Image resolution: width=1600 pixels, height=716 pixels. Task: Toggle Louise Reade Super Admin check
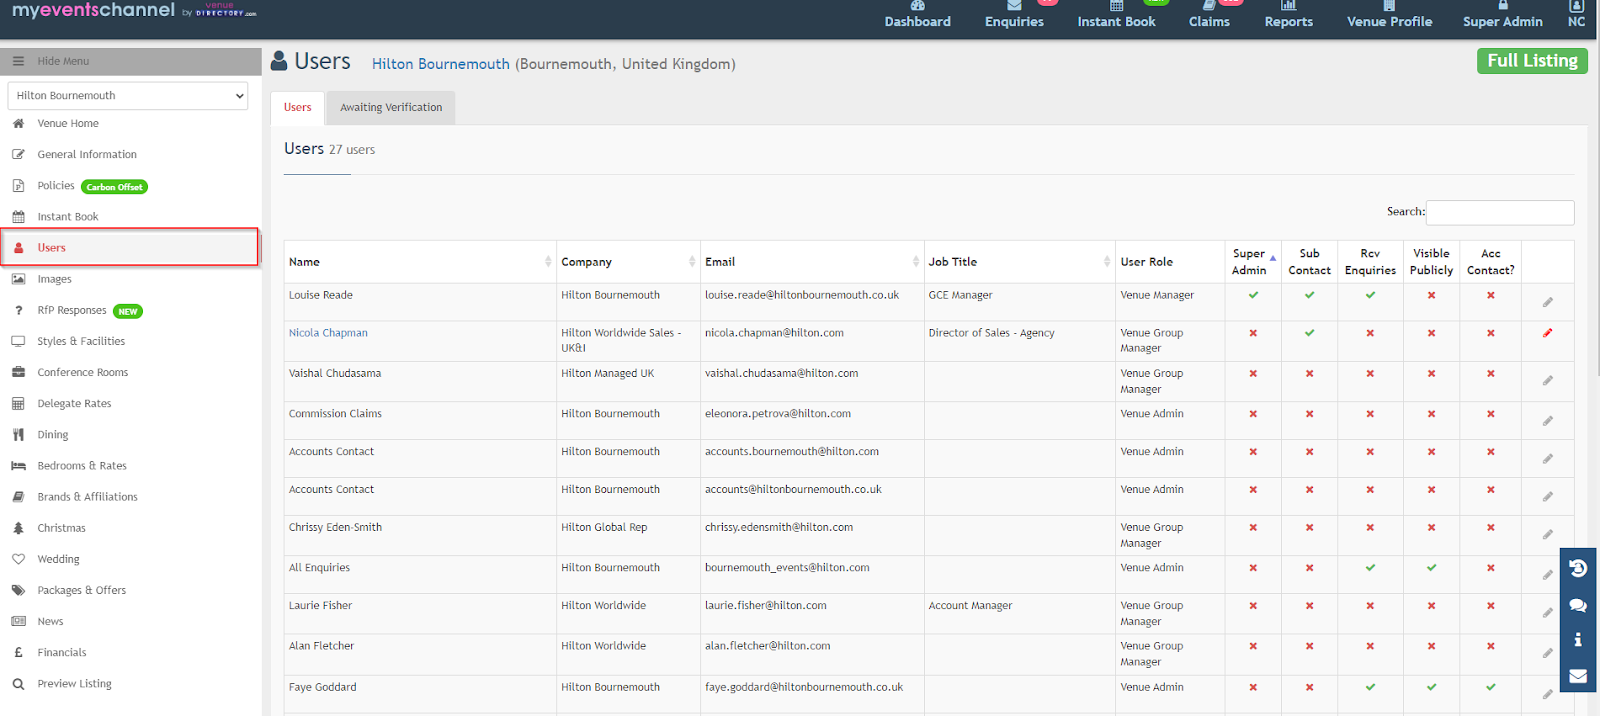(x=1253, y=295)
